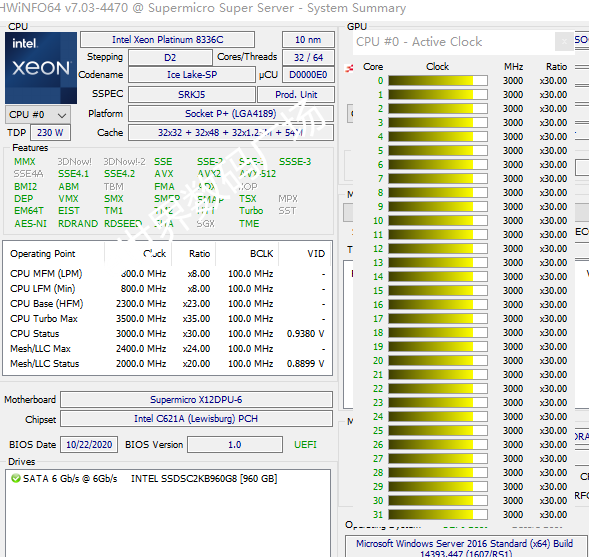Click core 0 clock bar
This screenshot has width=589, height=557.
[x=438, y=80]
